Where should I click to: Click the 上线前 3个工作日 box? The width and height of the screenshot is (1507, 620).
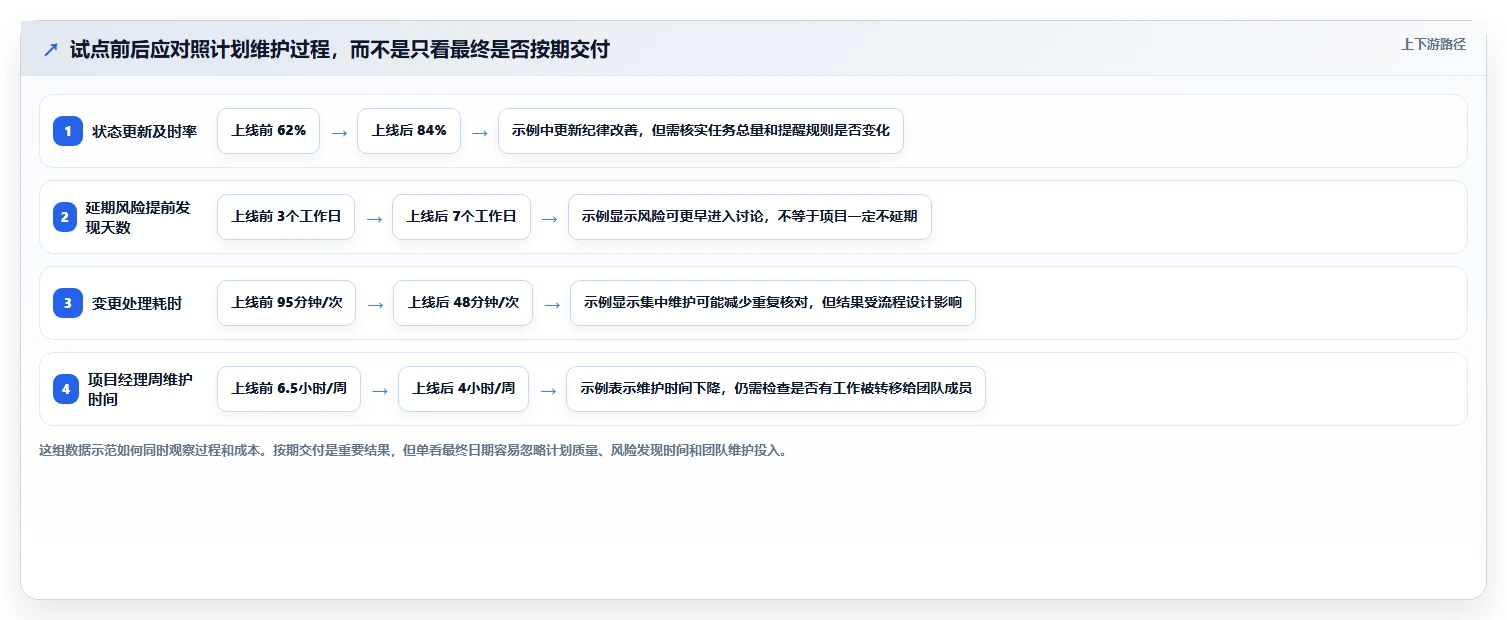click(286, 217)
